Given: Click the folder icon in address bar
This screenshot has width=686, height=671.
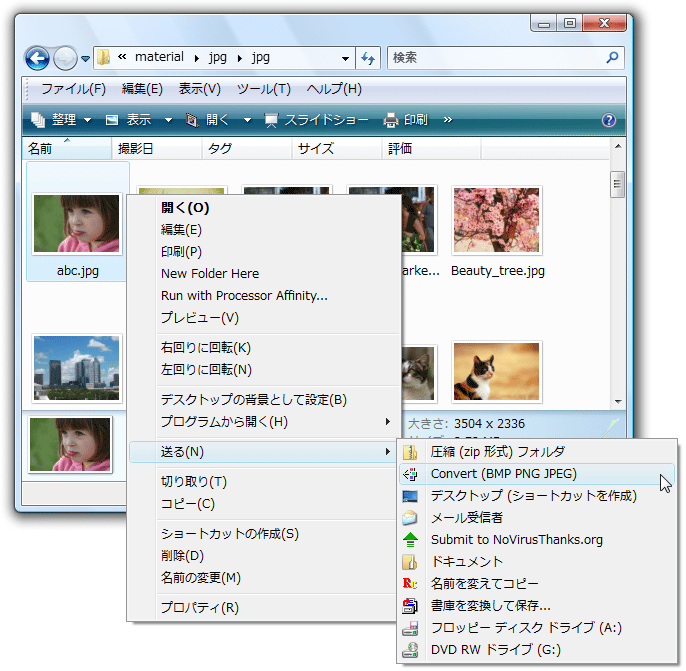Looking at the screenshot, I should tap(104, 57).
